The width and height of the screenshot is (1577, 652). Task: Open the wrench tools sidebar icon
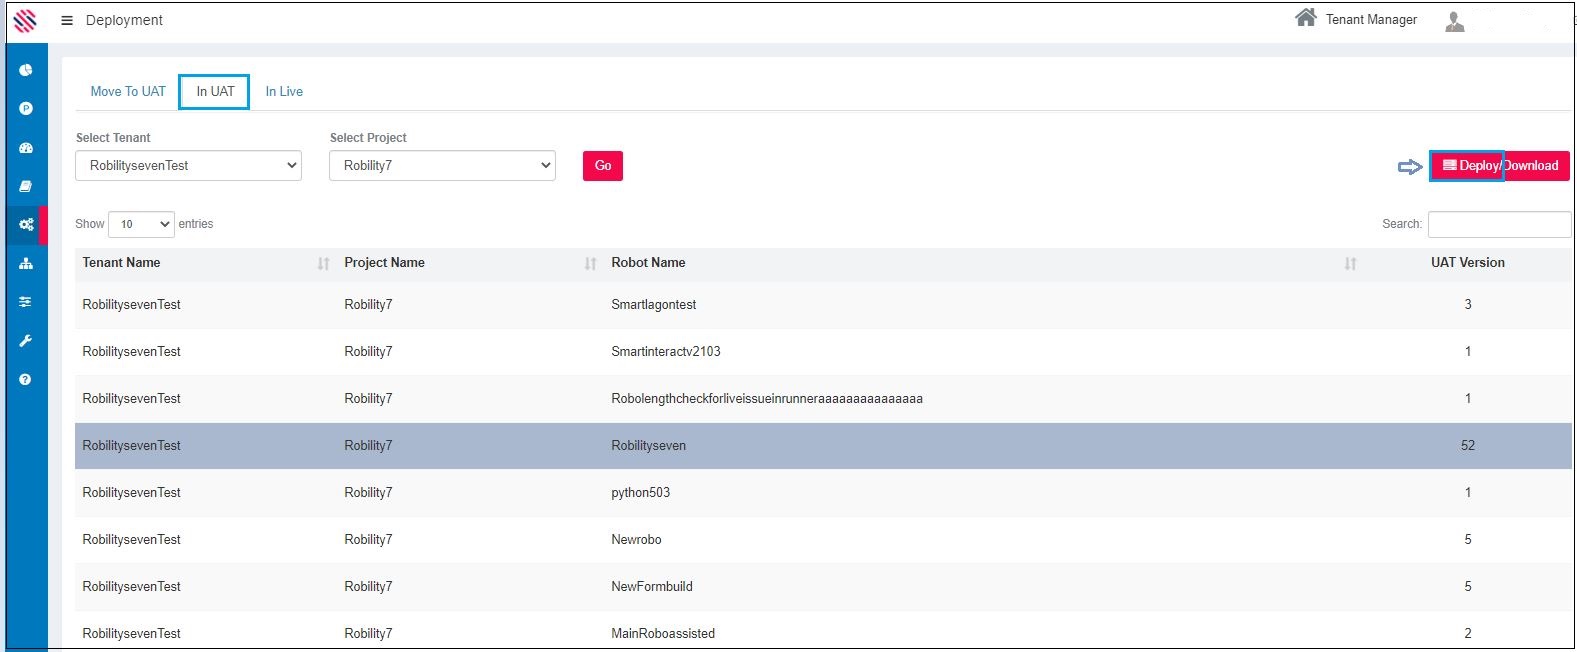click(x=26, y=341)
